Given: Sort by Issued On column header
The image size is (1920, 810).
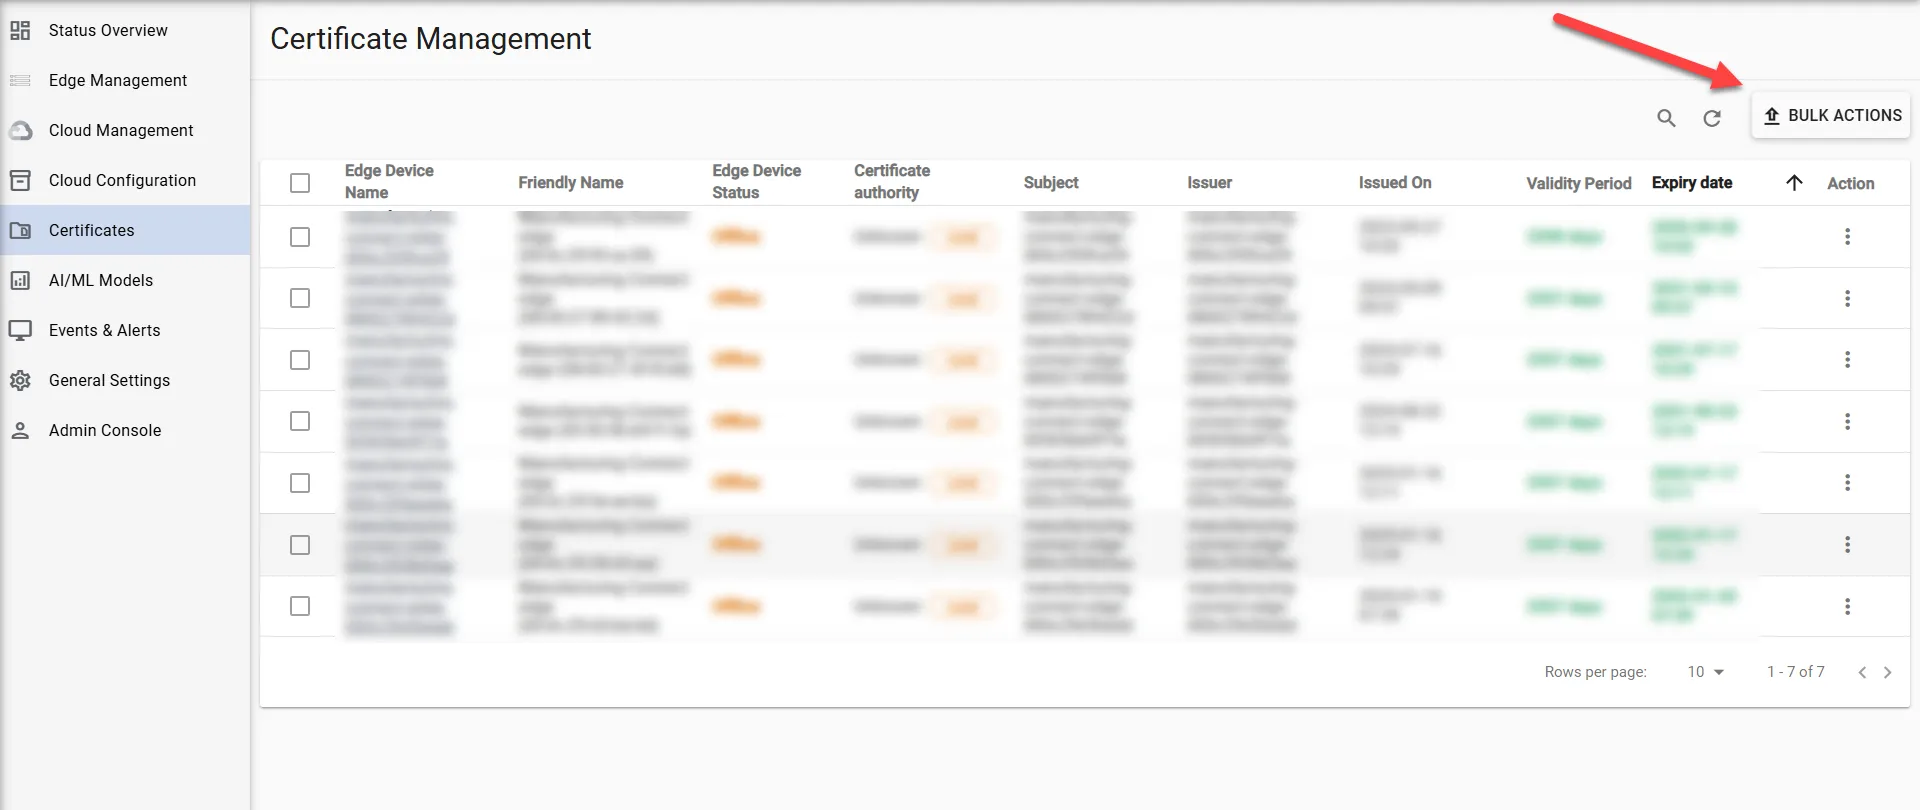Looking at the screenshot, I should pyautogui.click(x=1395, y=183).
